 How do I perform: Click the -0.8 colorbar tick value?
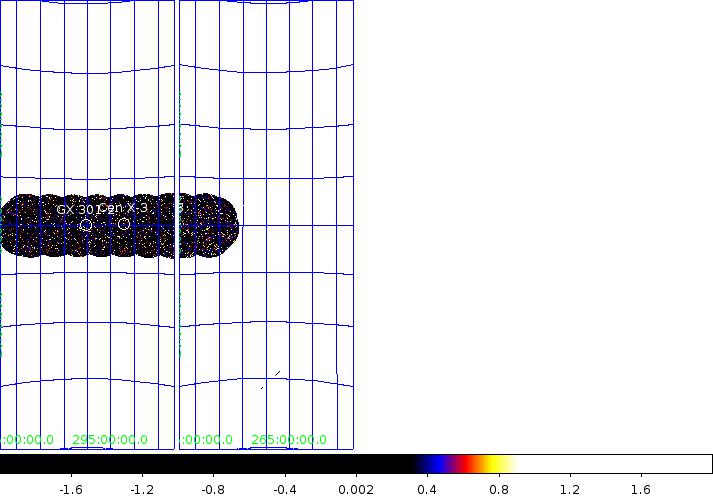tap(214, 490)
